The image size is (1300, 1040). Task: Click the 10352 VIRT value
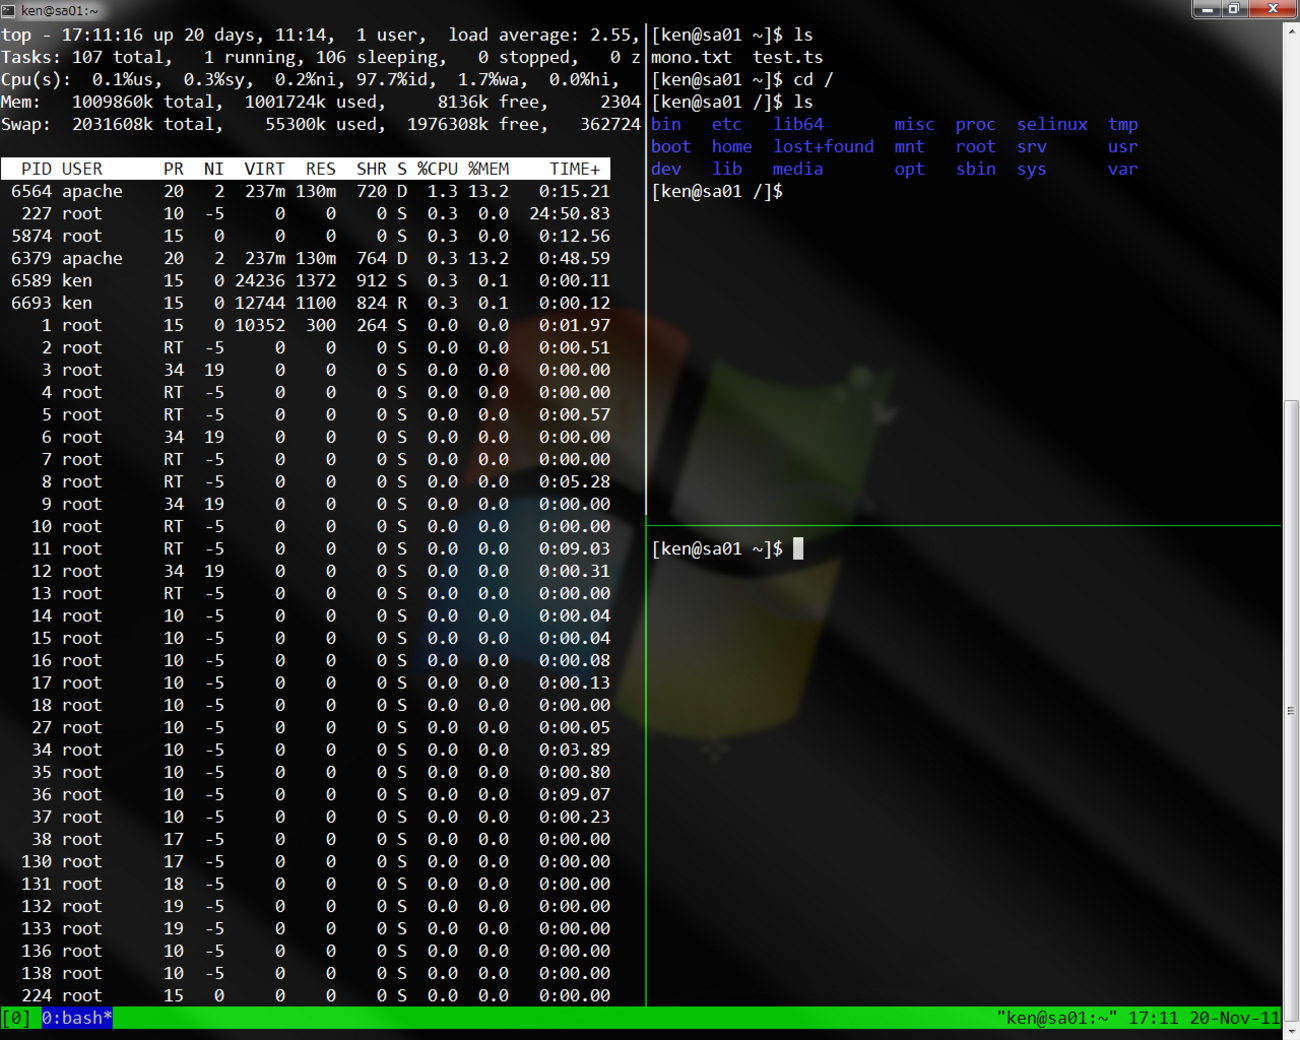[260, 325]
